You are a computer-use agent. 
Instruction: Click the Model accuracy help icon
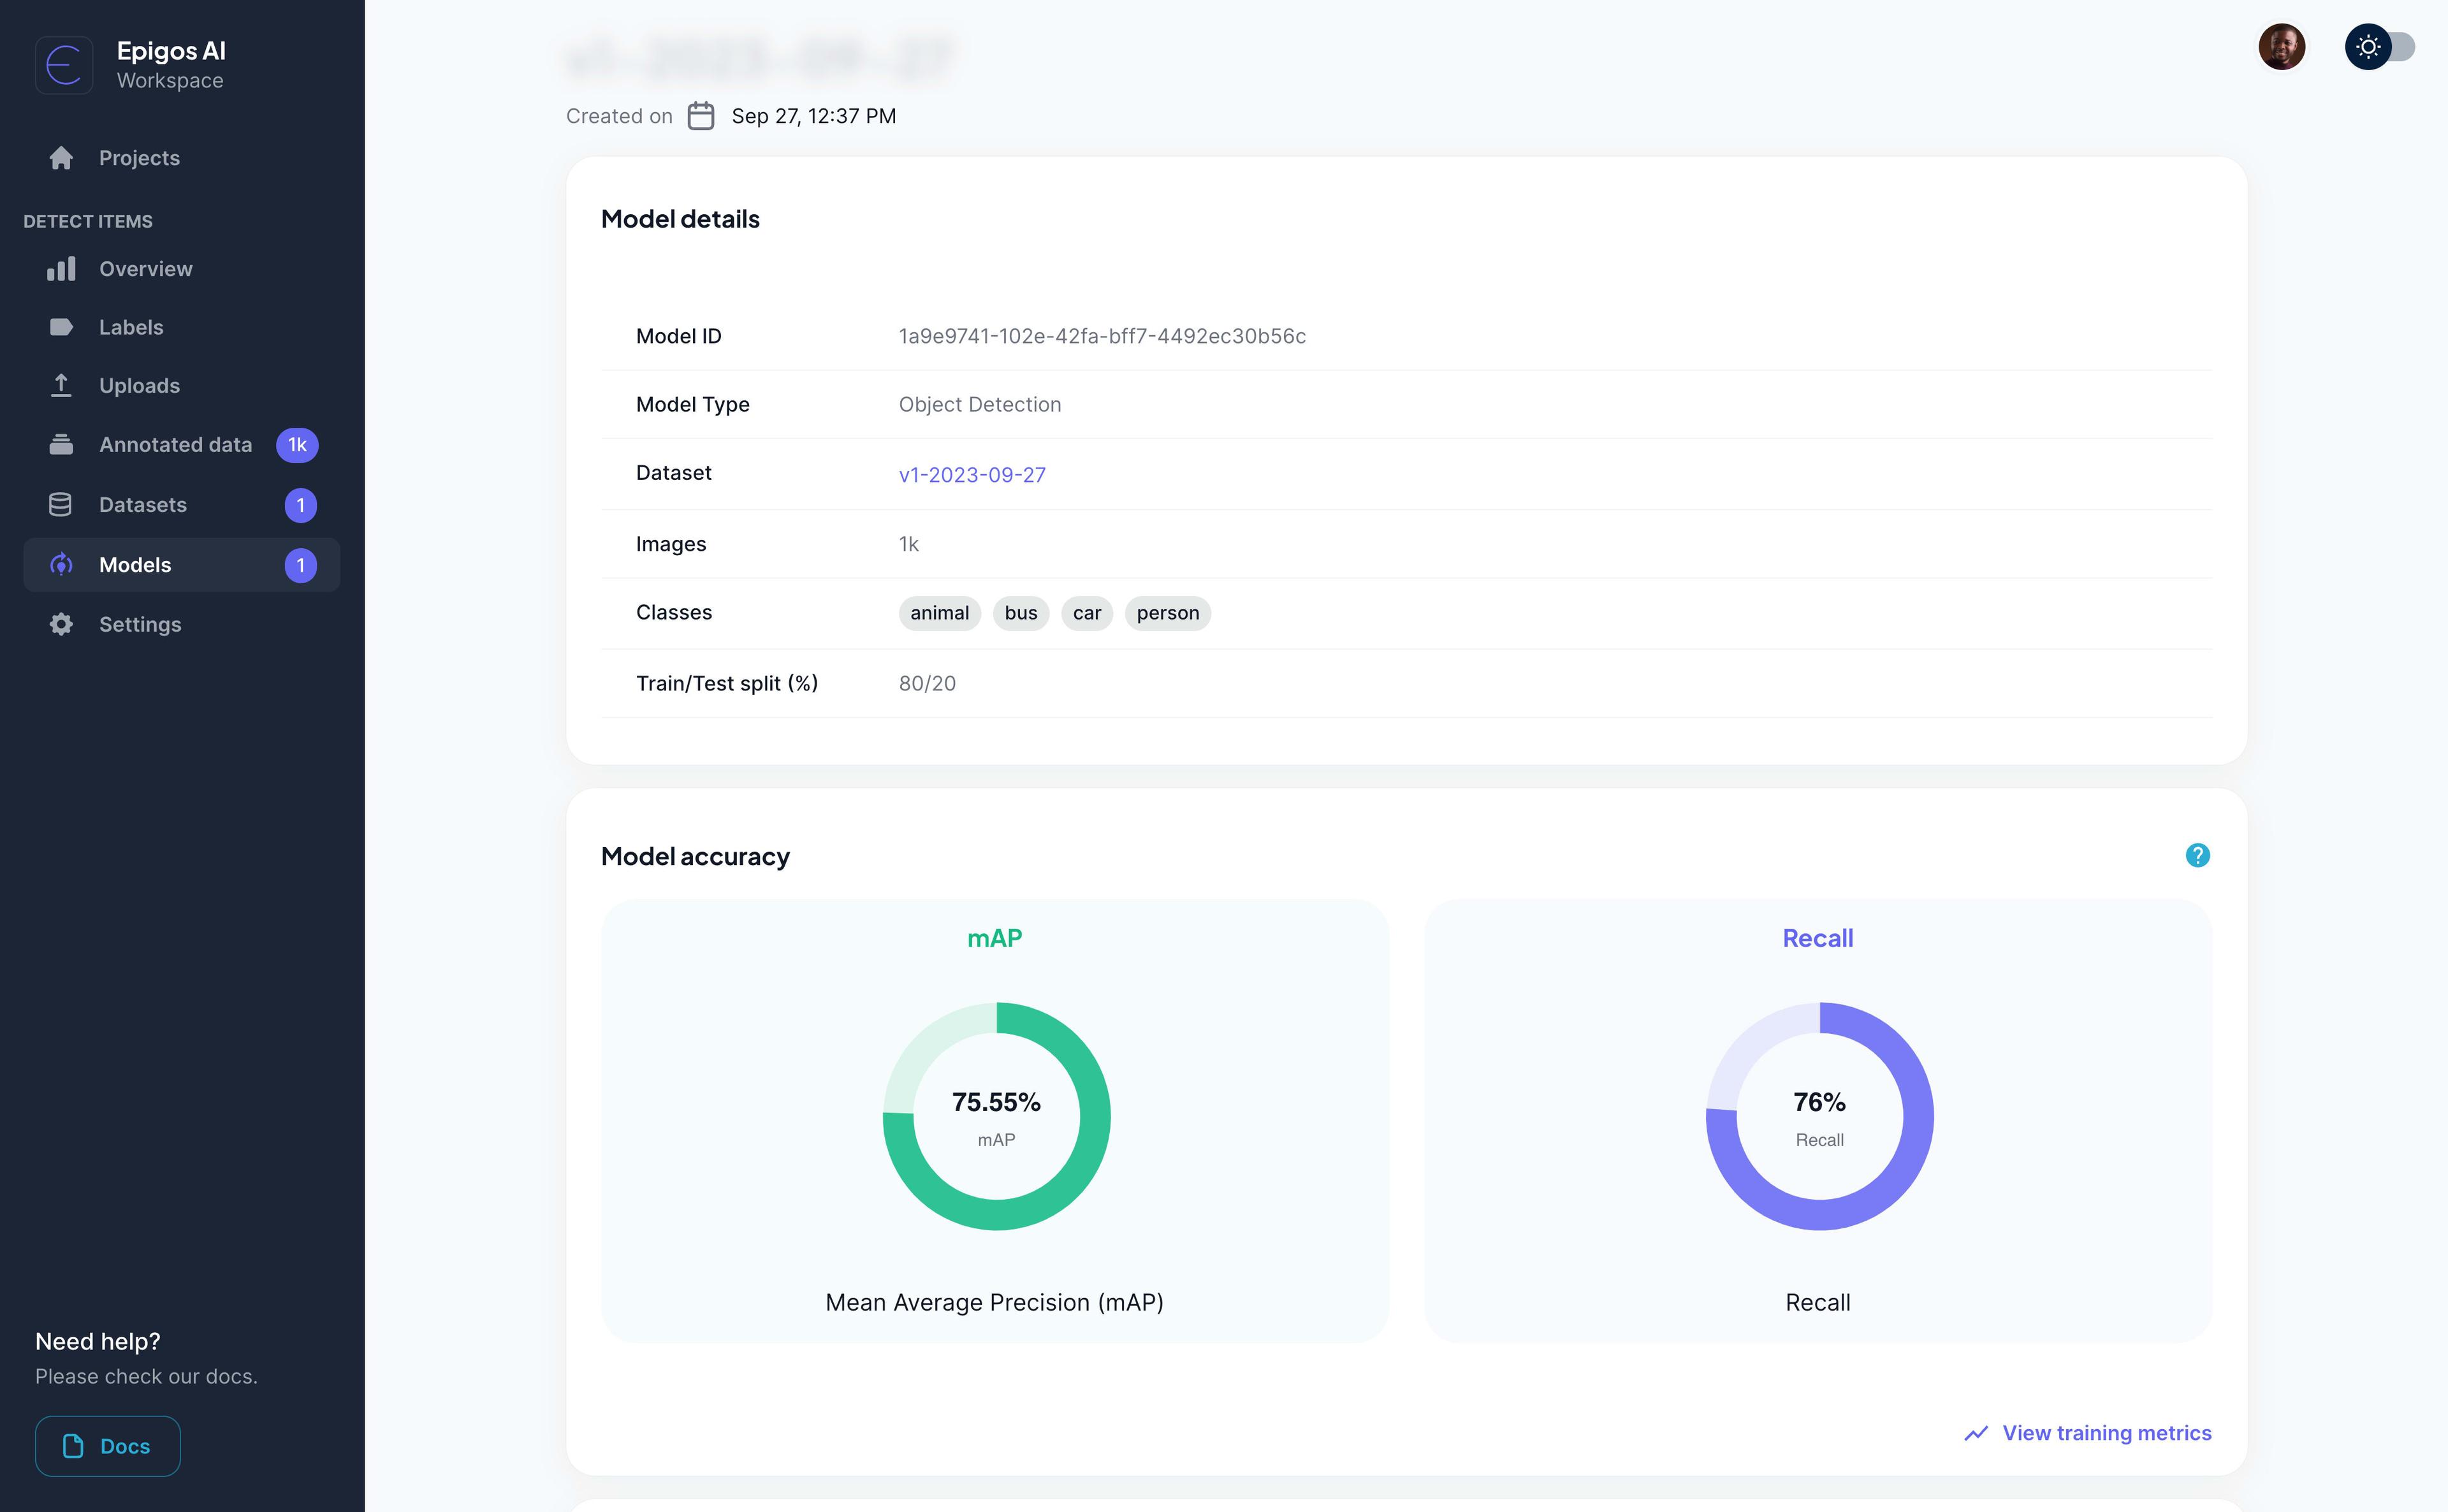[x=2197, y=855]
